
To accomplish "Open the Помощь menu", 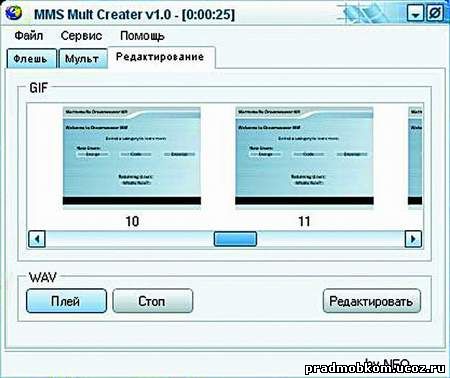I will pos(142,36).
